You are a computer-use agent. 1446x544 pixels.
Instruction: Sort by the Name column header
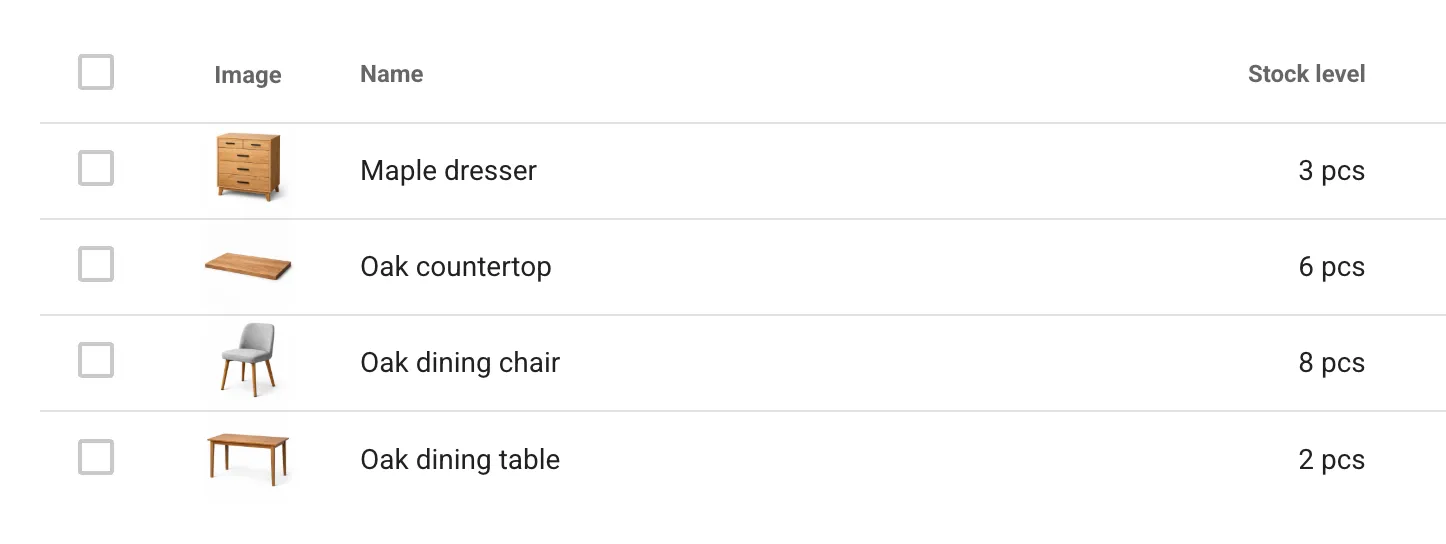pyautogui.click(x=391, y=74)
